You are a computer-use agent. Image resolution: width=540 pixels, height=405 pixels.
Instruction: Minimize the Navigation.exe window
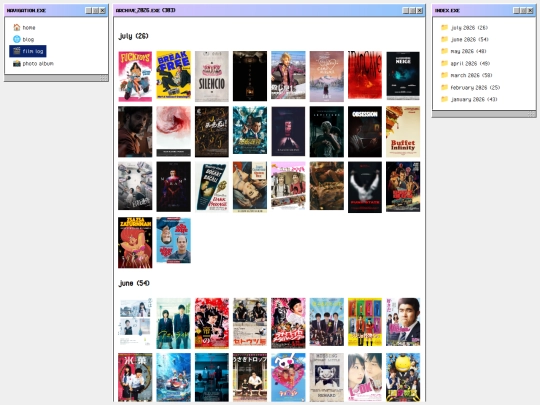pyautogui.click(x=88, y=10)
